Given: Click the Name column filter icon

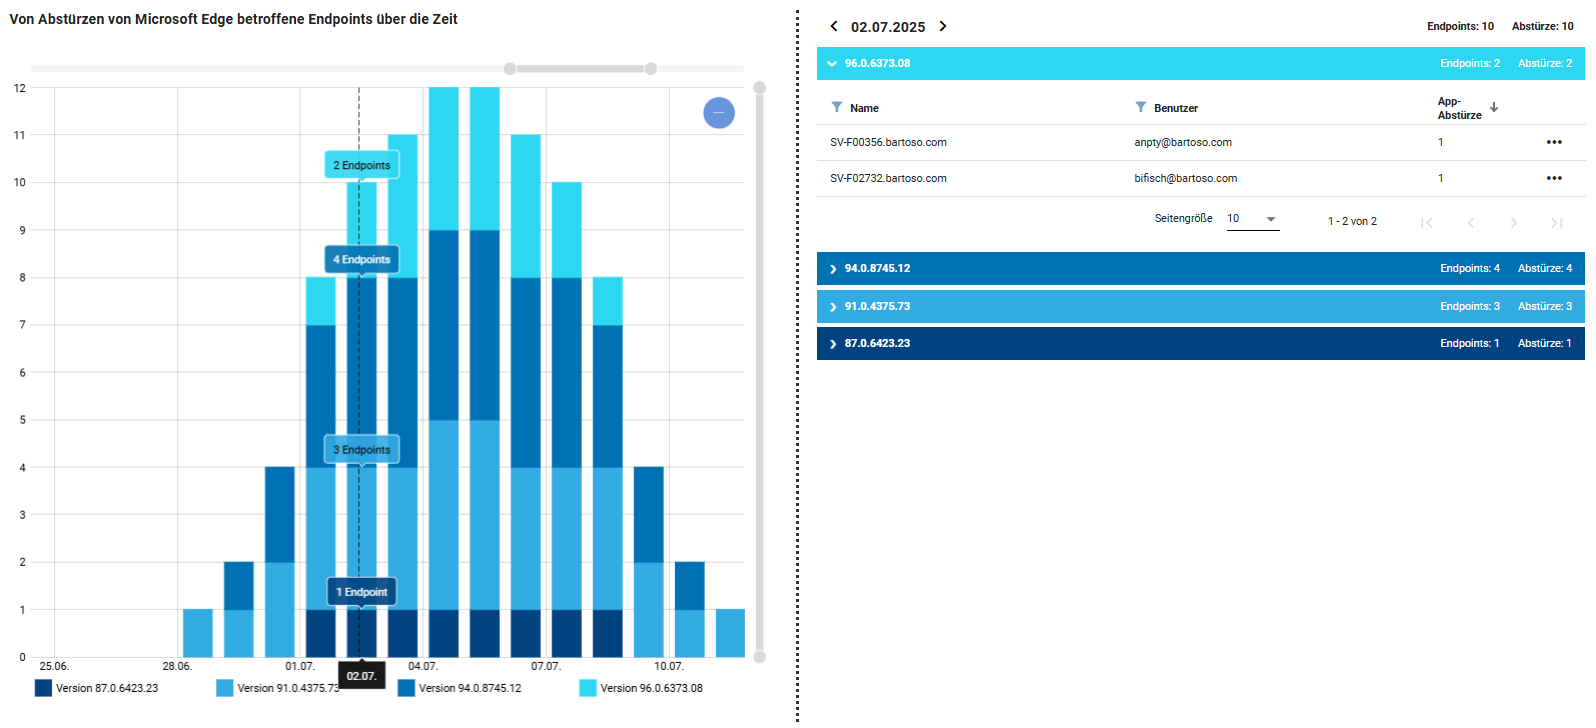Looking at the screenshot, I should [837, 107].
